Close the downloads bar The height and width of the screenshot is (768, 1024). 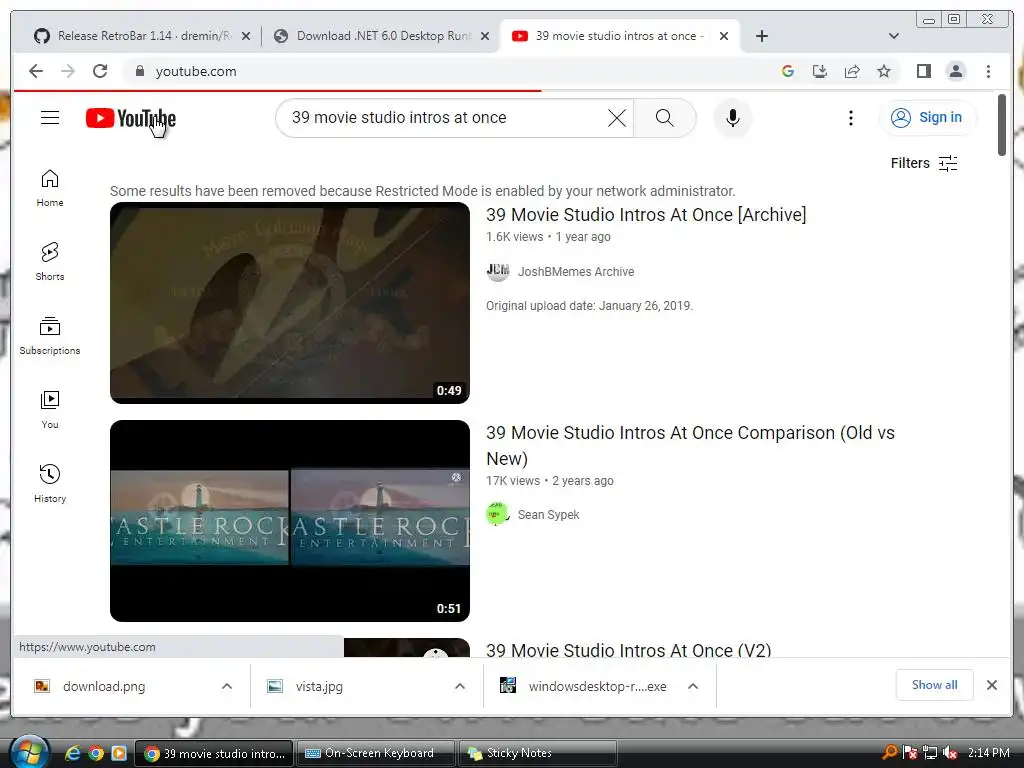pos(991,684)
